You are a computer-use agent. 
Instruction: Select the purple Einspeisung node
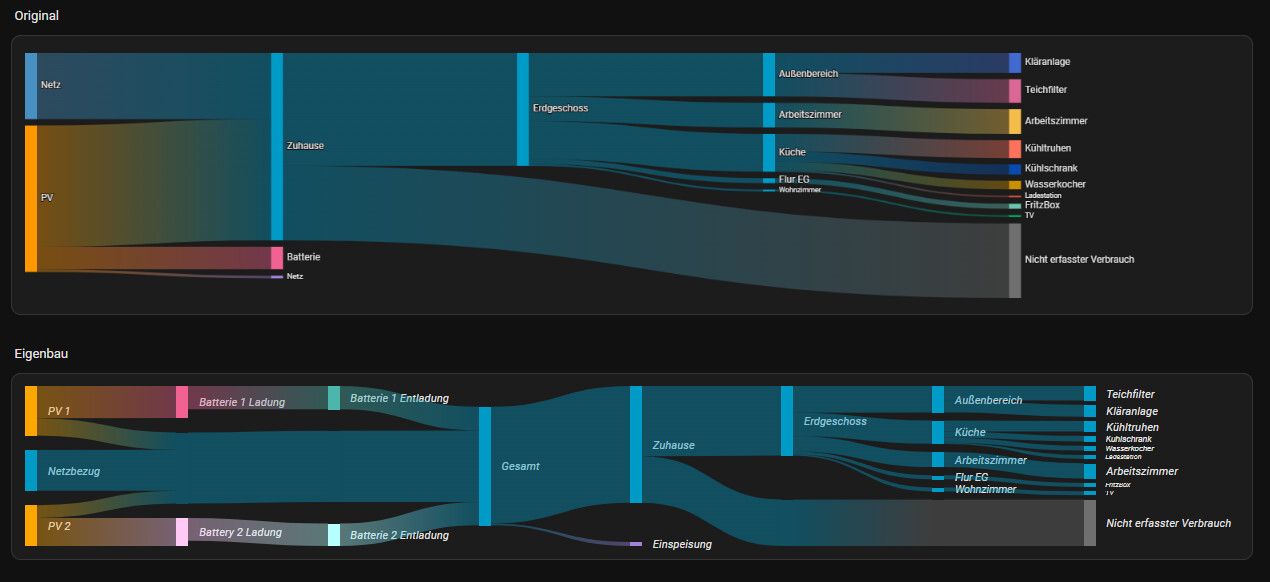(x=636, y=544)
